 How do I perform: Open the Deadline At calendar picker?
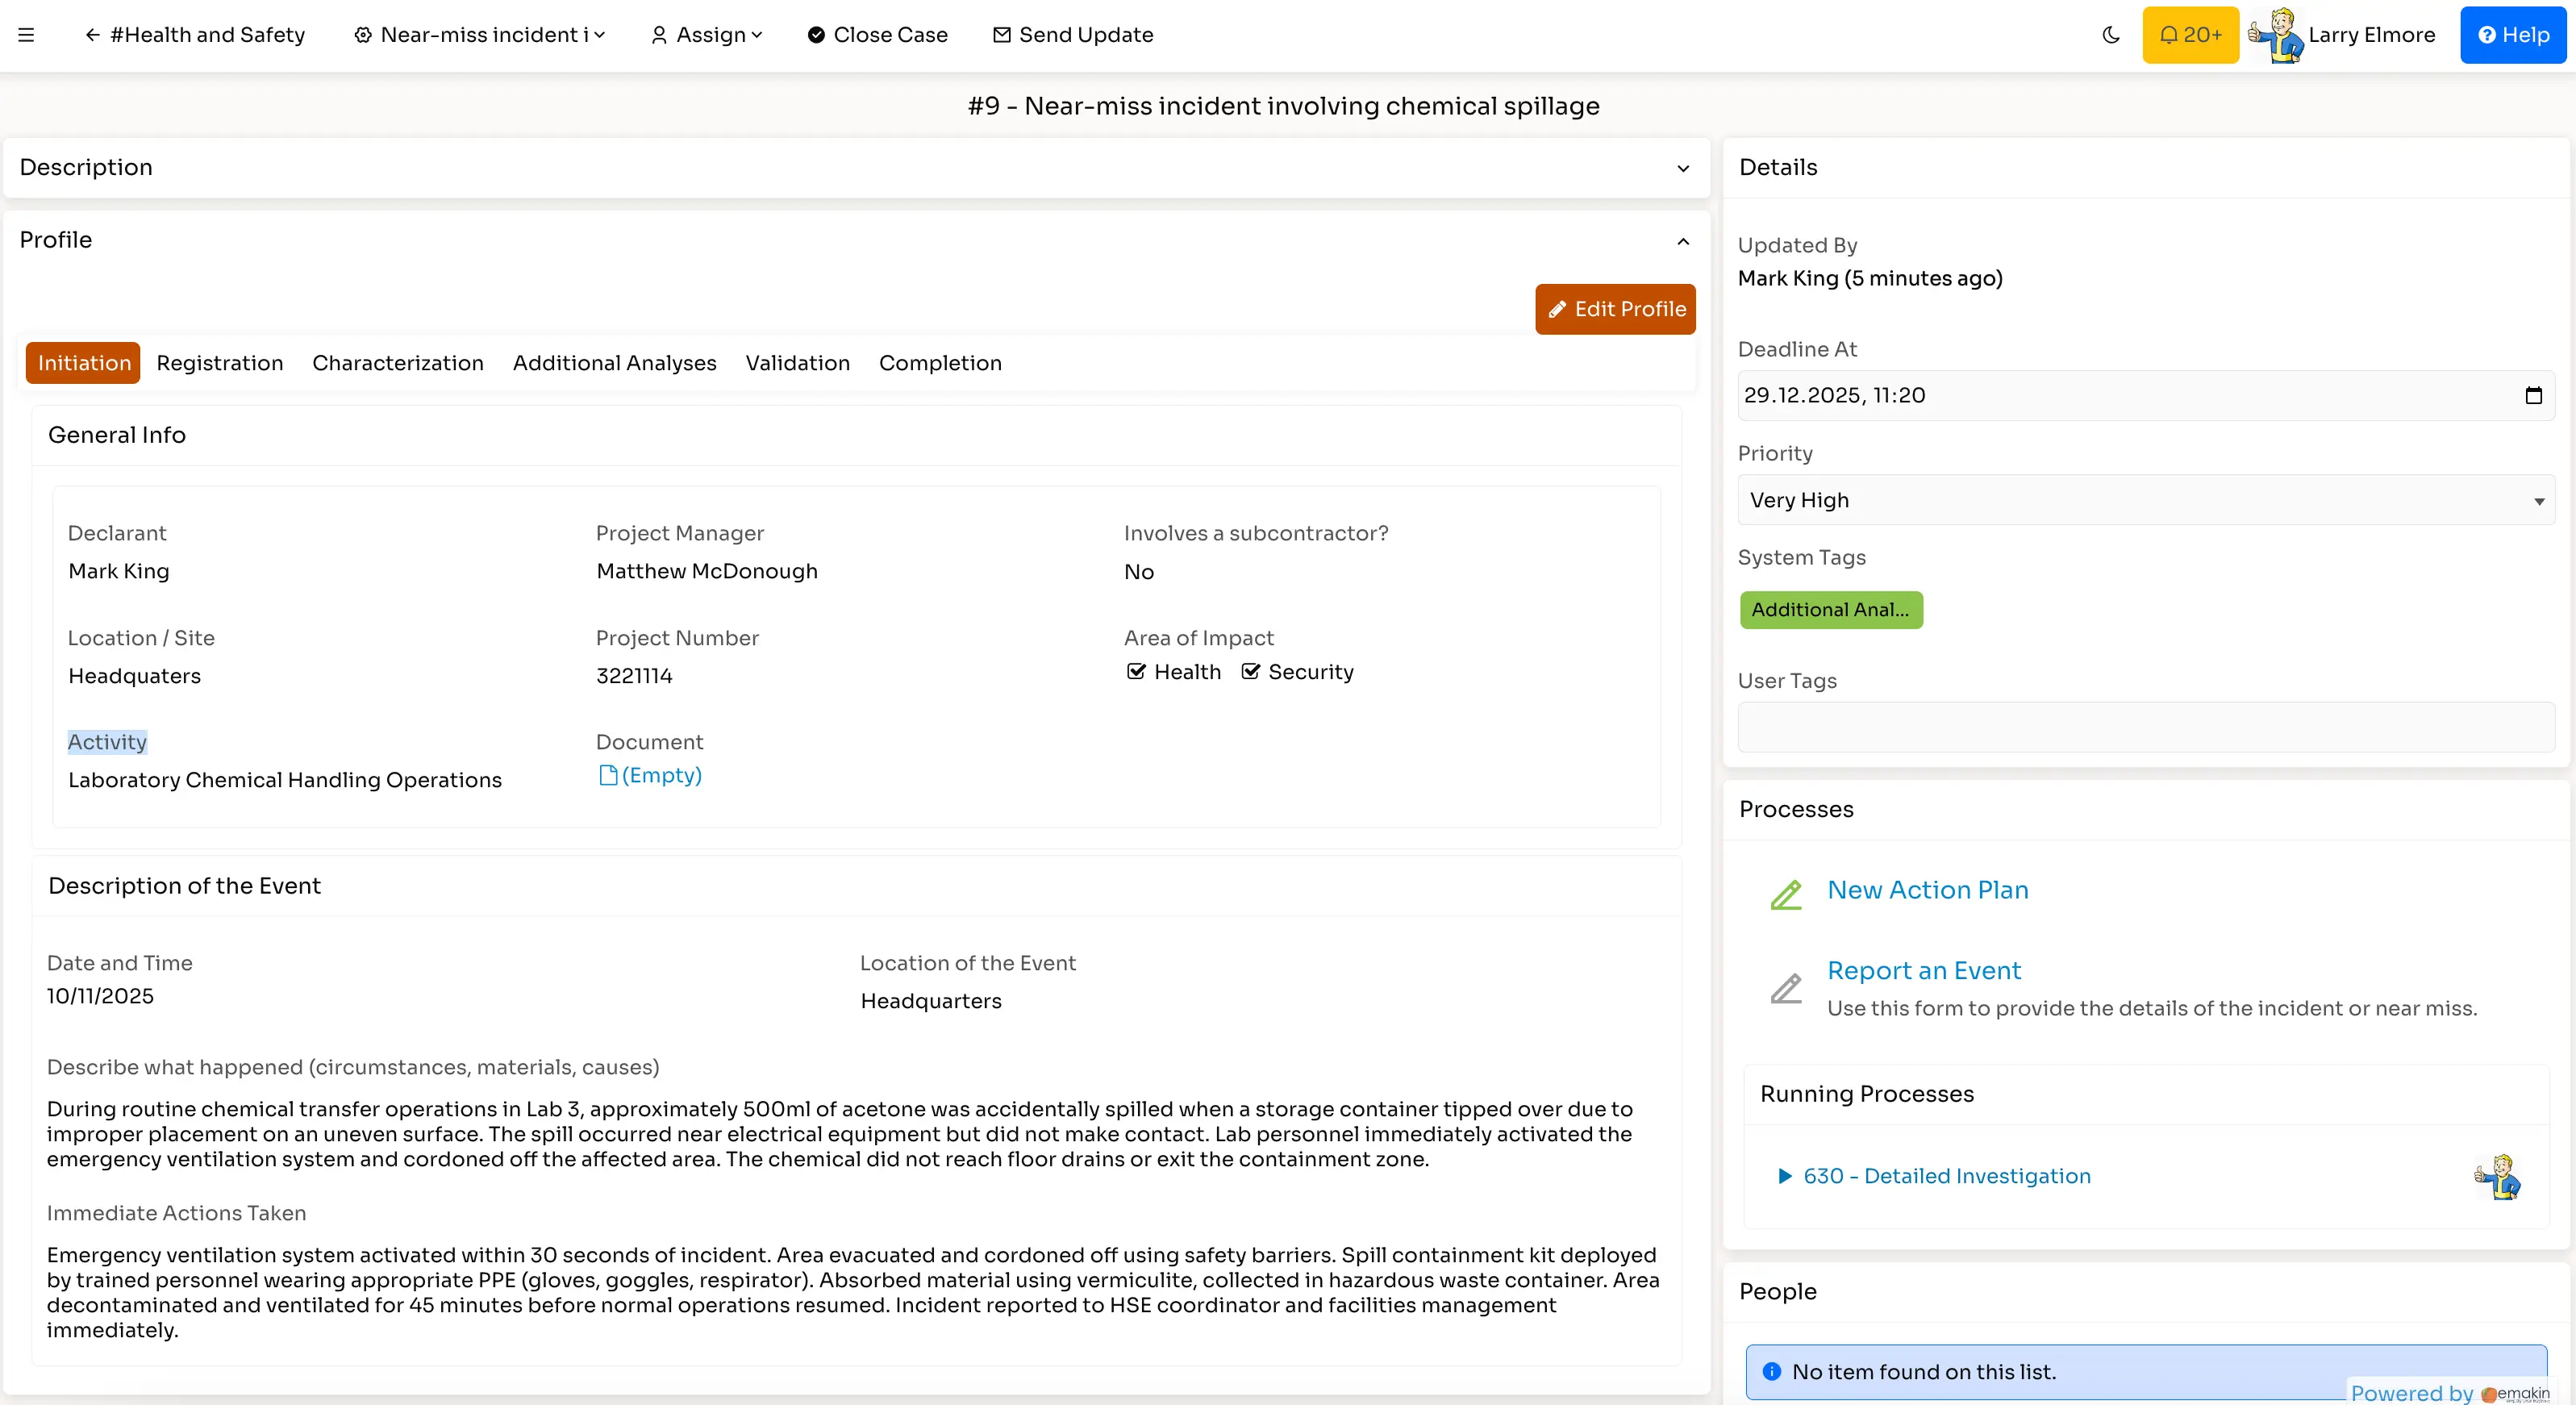tap(2533, 395)
